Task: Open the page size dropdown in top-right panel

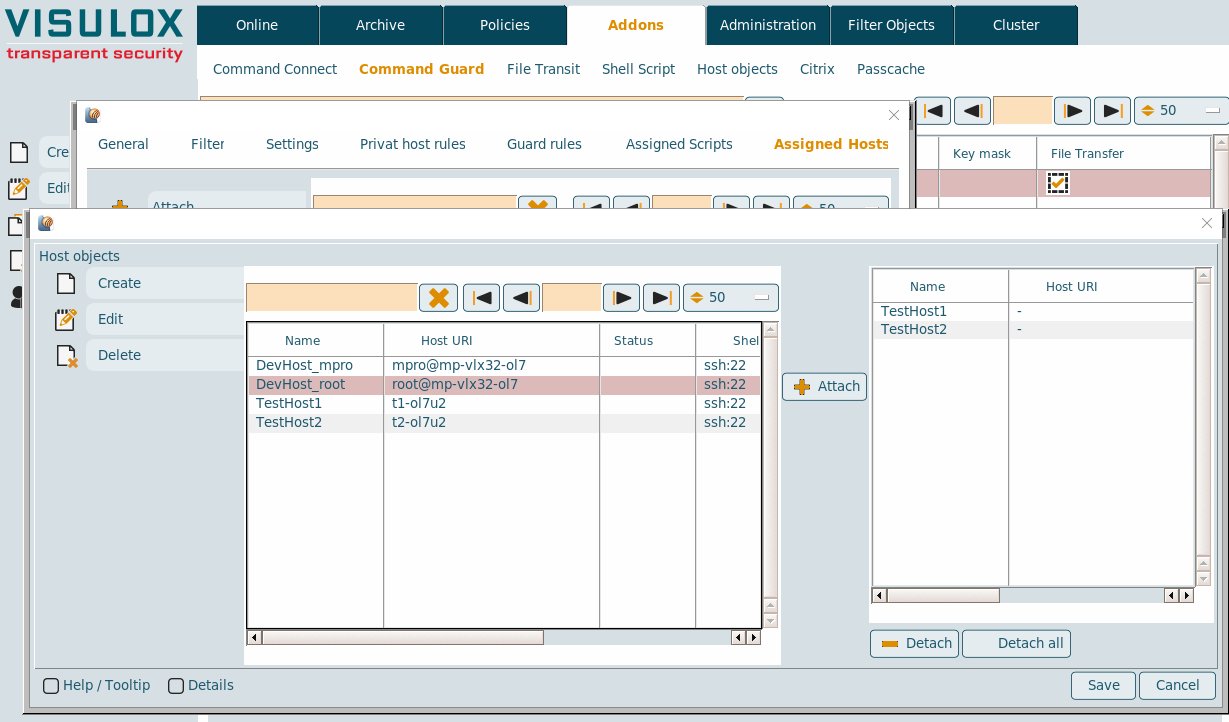Action: 1181,110
